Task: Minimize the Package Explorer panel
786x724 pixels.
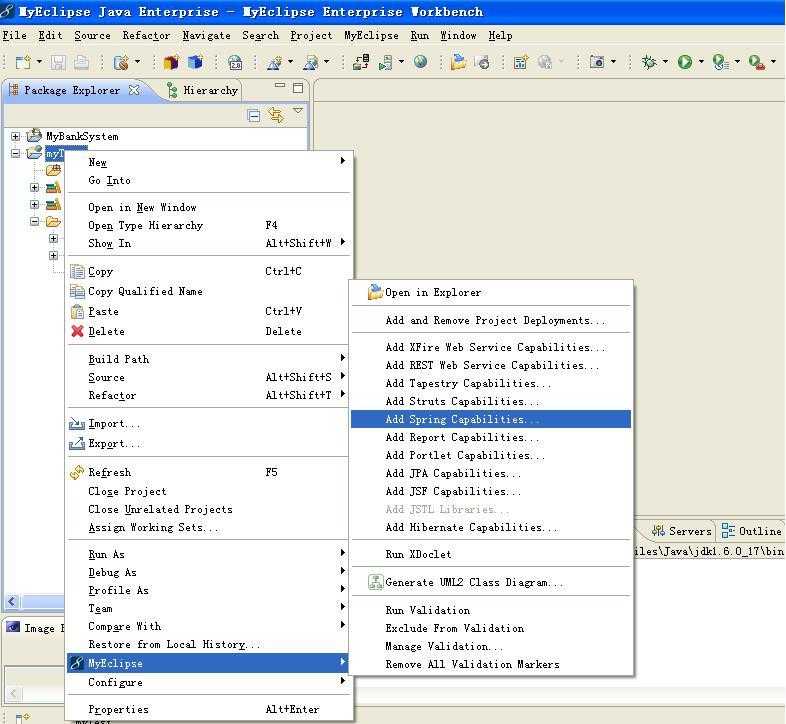Action: [280, 85]
